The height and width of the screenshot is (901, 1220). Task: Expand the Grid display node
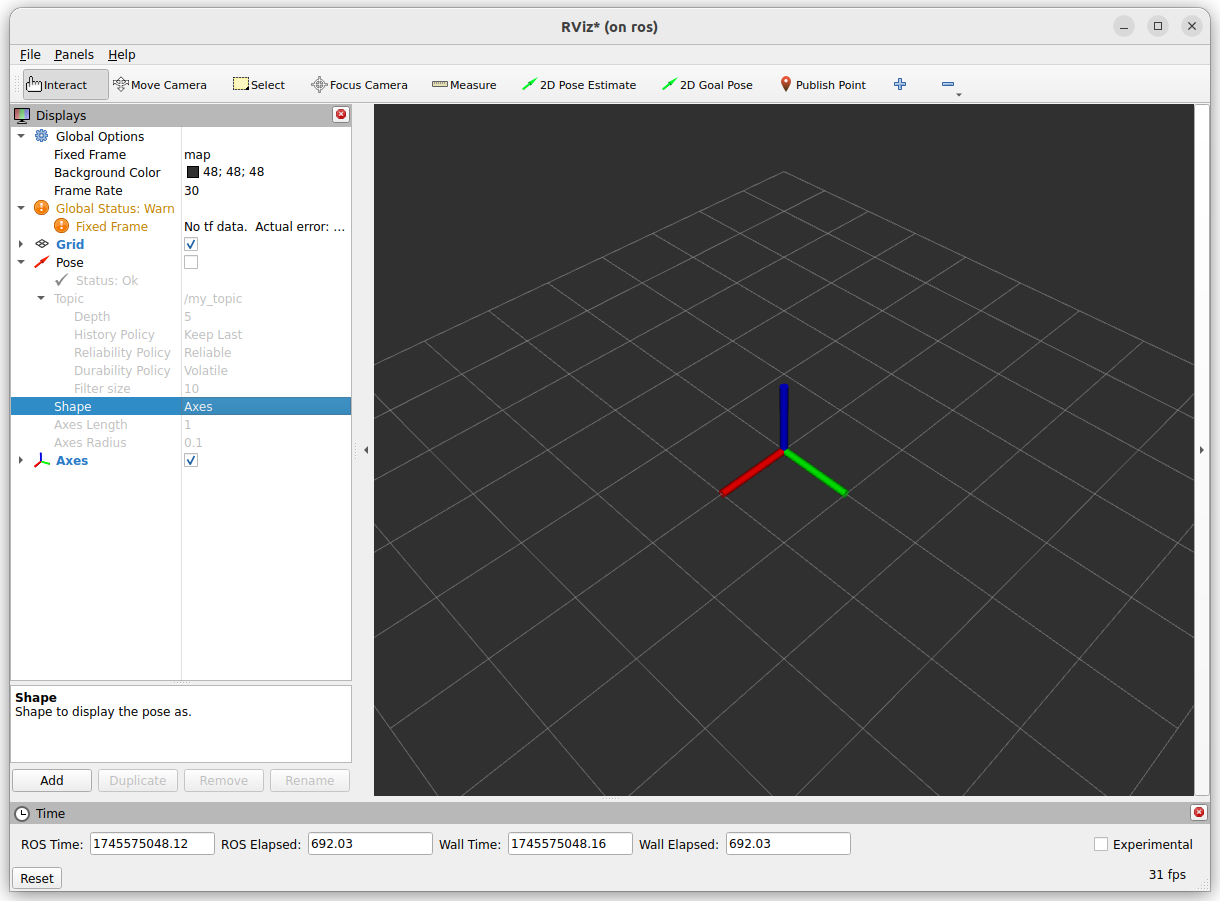[21, 244]
